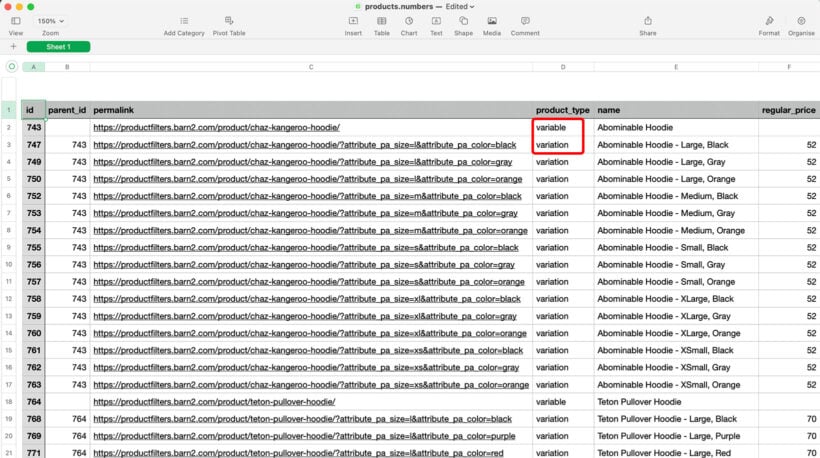Click the 'variable' cell for Abominable Hoodie
Image resolution: width=820 pixels, height=458 pixels.
pos(563,128)
